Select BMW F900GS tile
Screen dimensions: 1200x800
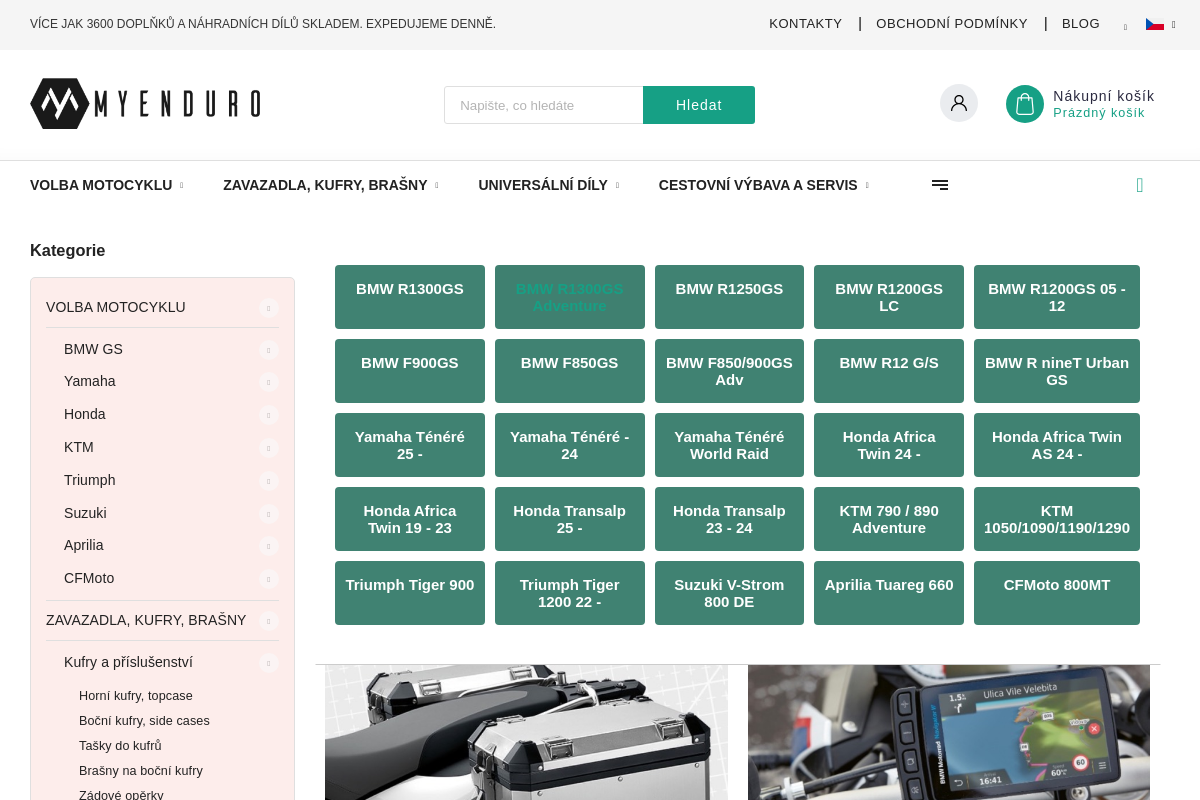(410, 371)
